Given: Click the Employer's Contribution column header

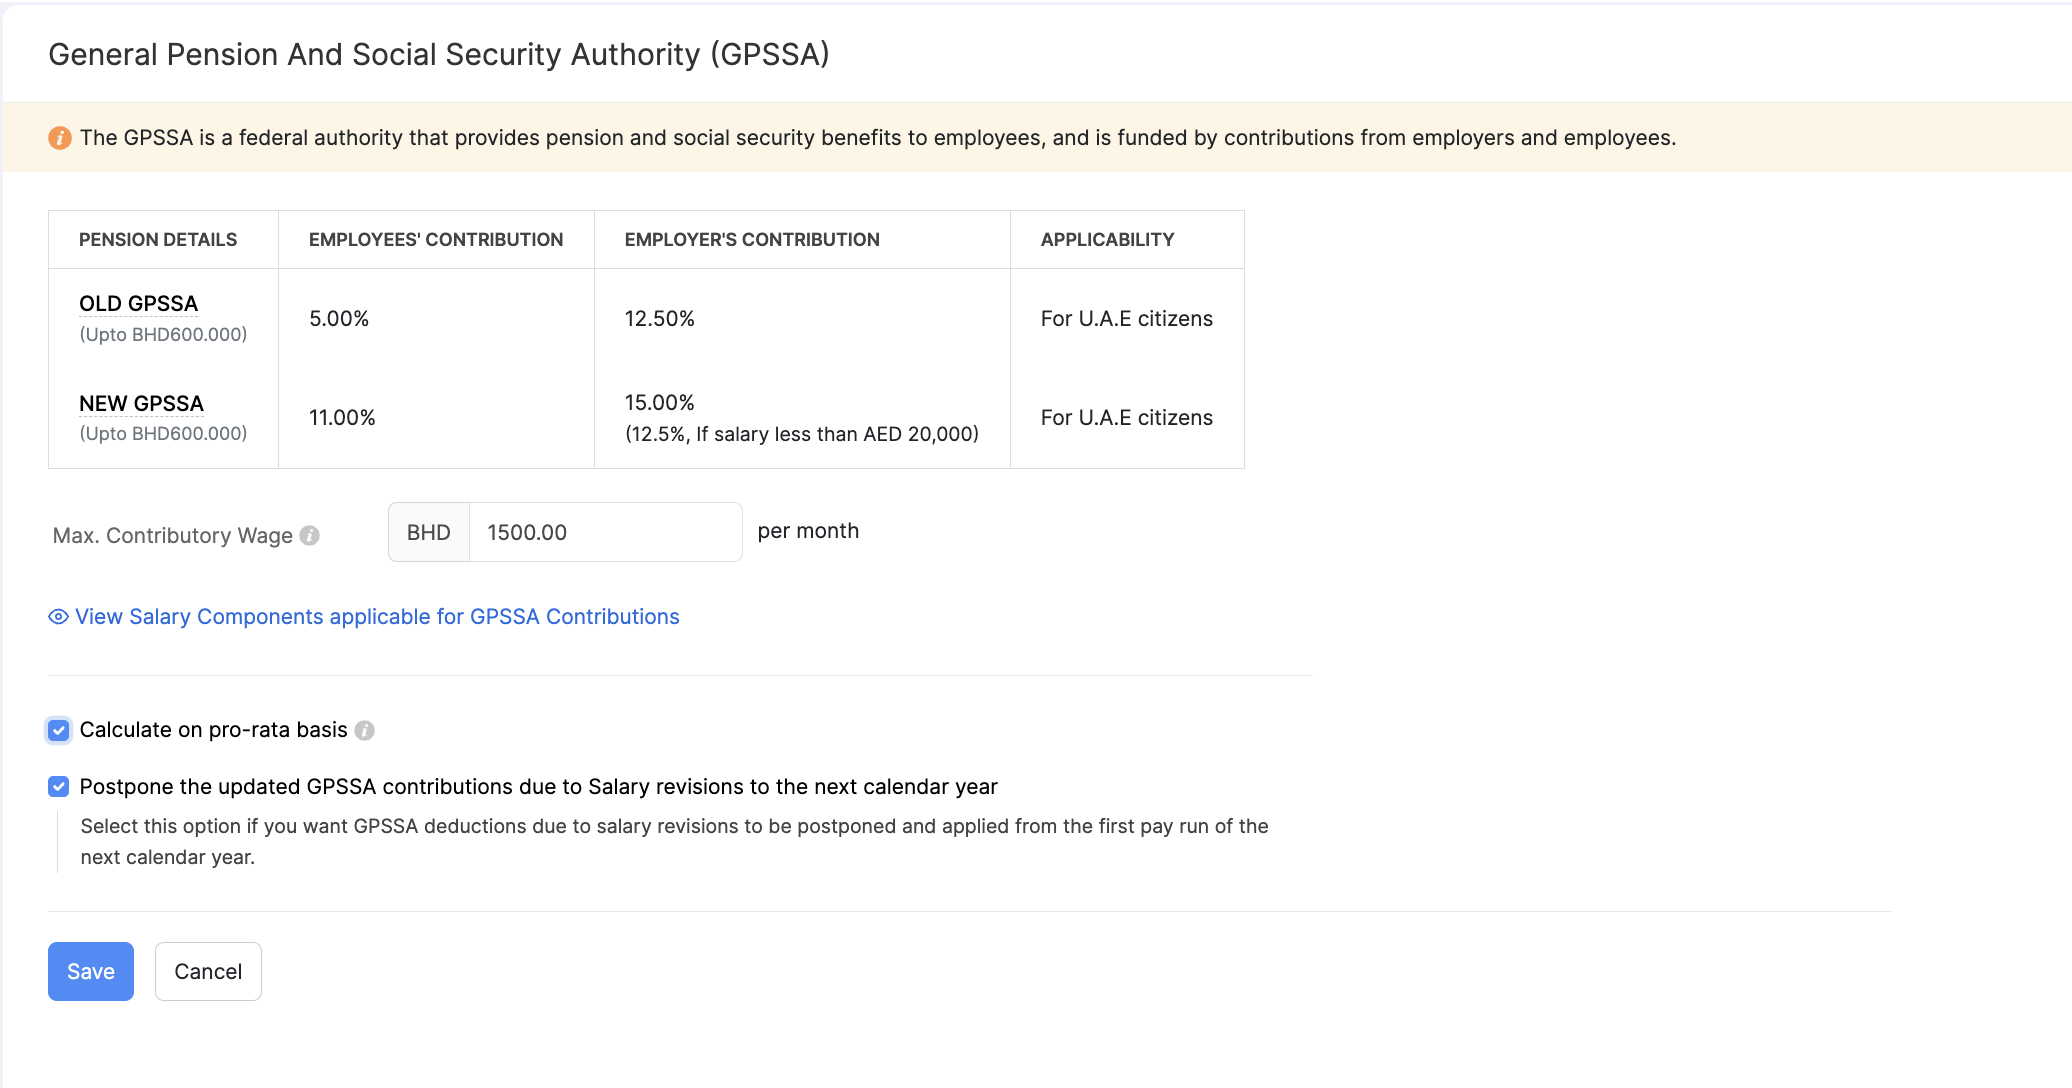Looking at the screenshot, I should [x=752, y=240].
